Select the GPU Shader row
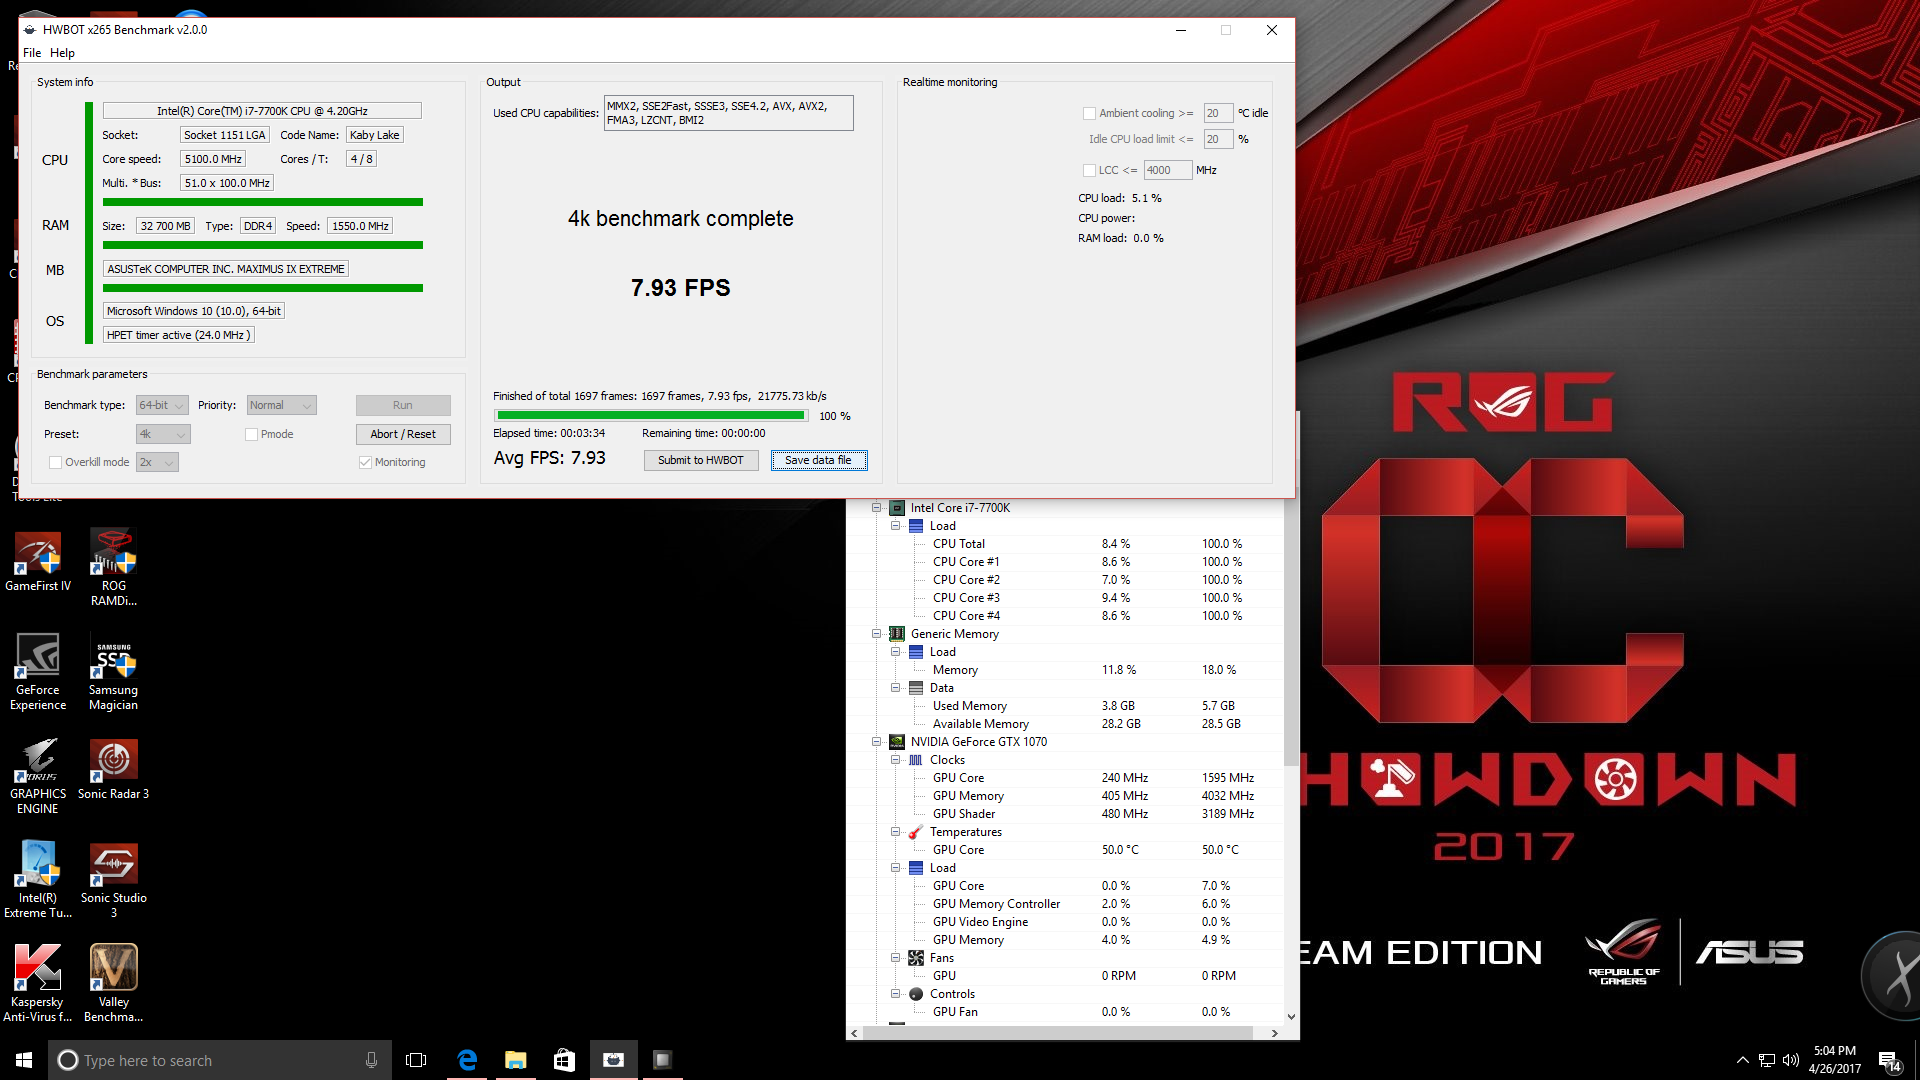Viewport: 1920px width, 1080px height. point(1066,814)
